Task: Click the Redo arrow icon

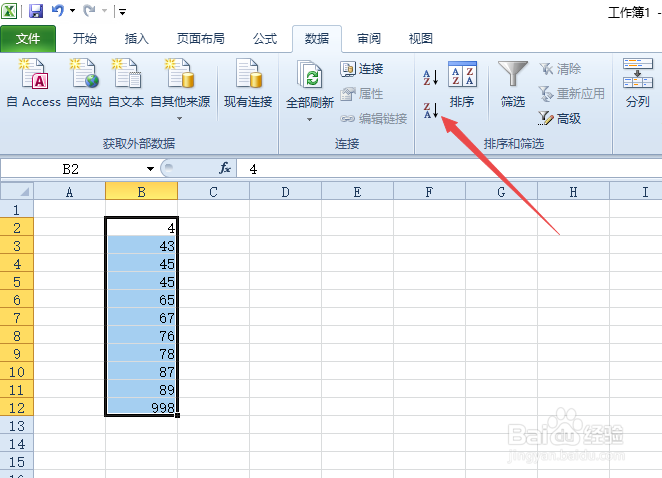Action: pos(89,11)
